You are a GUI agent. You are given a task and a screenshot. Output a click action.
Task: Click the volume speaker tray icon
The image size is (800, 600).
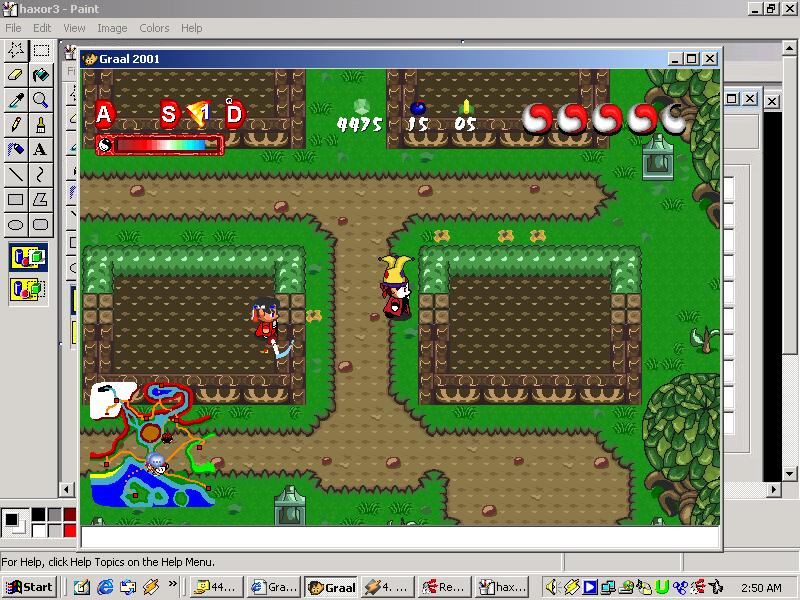(552, 587)
